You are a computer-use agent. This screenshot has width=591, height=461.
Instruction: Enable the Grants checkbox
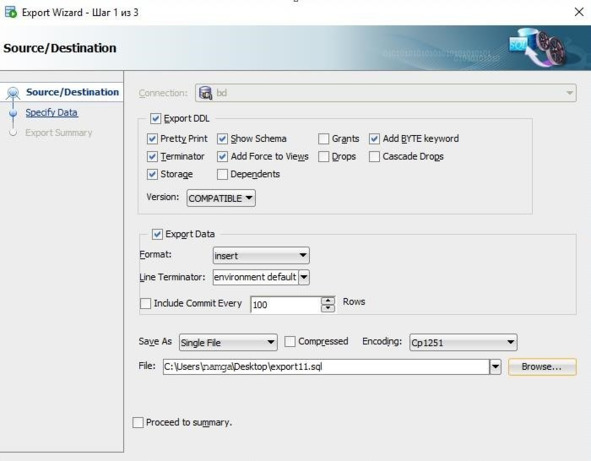point(323,139)
